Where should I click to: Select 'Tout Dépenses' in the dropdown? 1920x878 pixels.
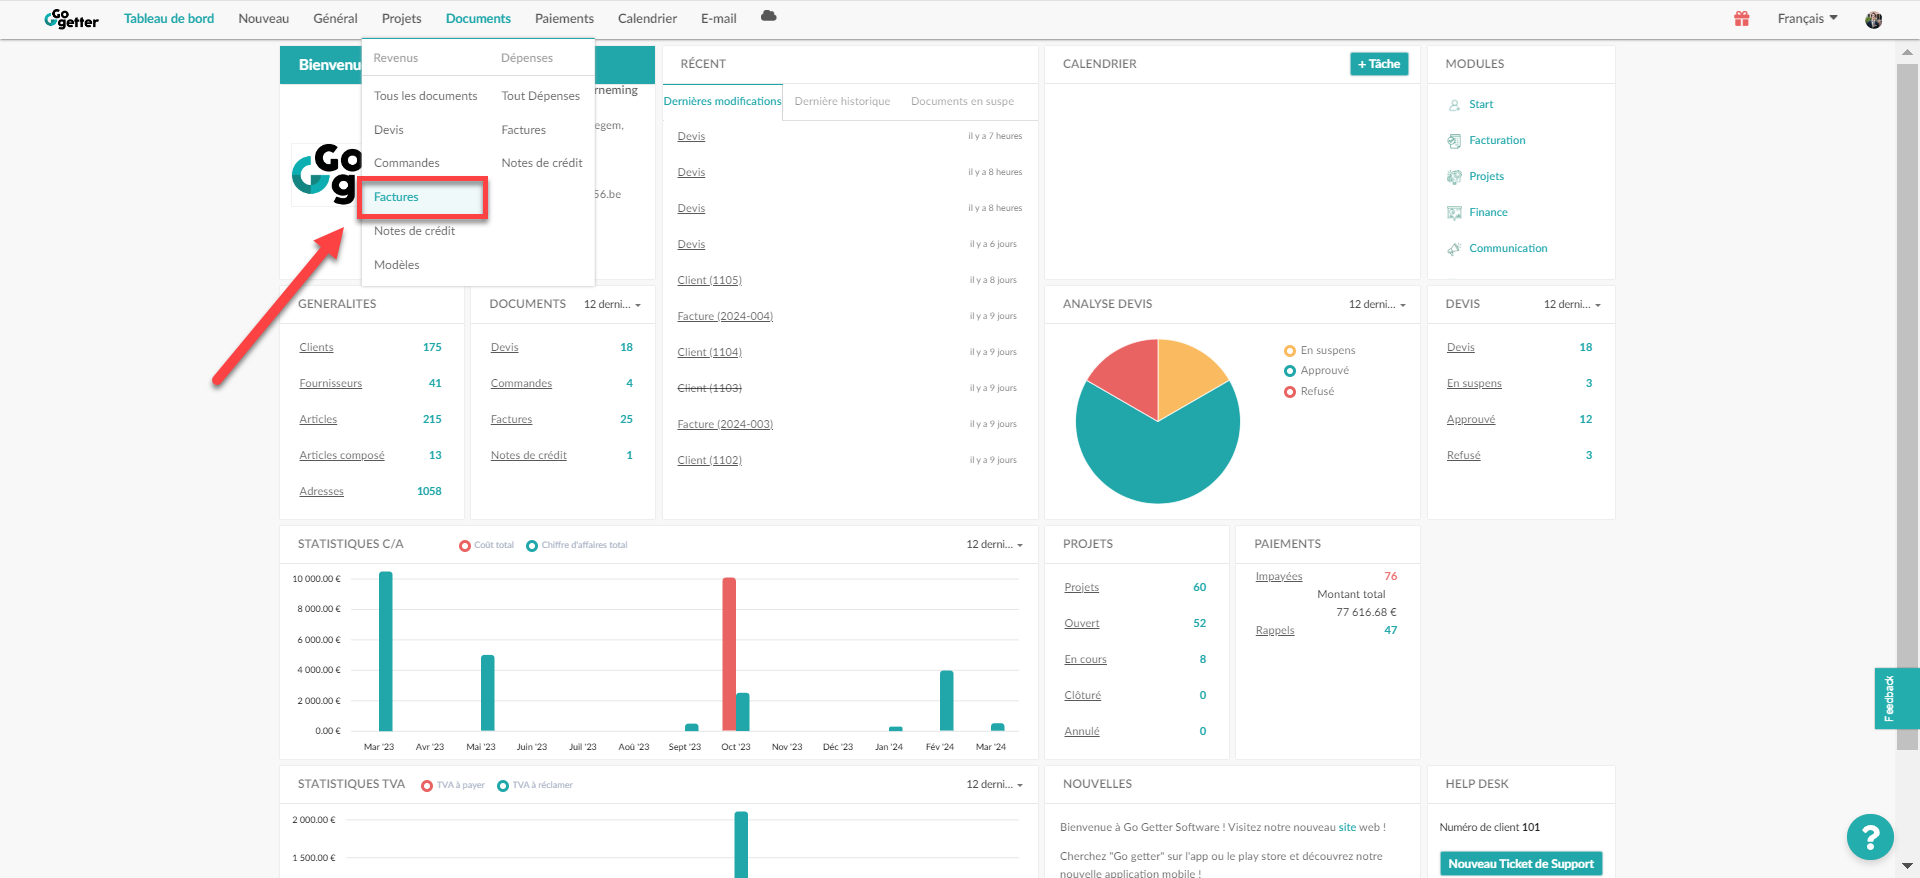coord(540,96)
